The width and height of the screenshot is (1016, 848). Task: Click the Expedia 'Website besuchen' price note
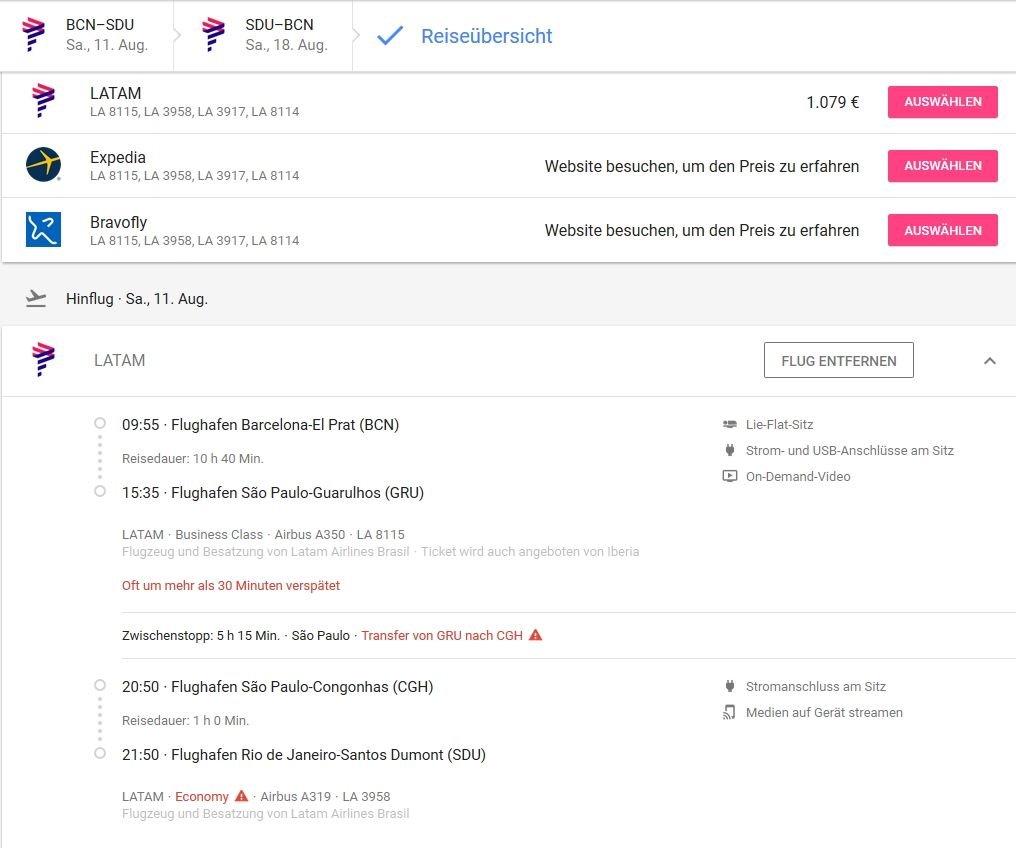(702, 166)
